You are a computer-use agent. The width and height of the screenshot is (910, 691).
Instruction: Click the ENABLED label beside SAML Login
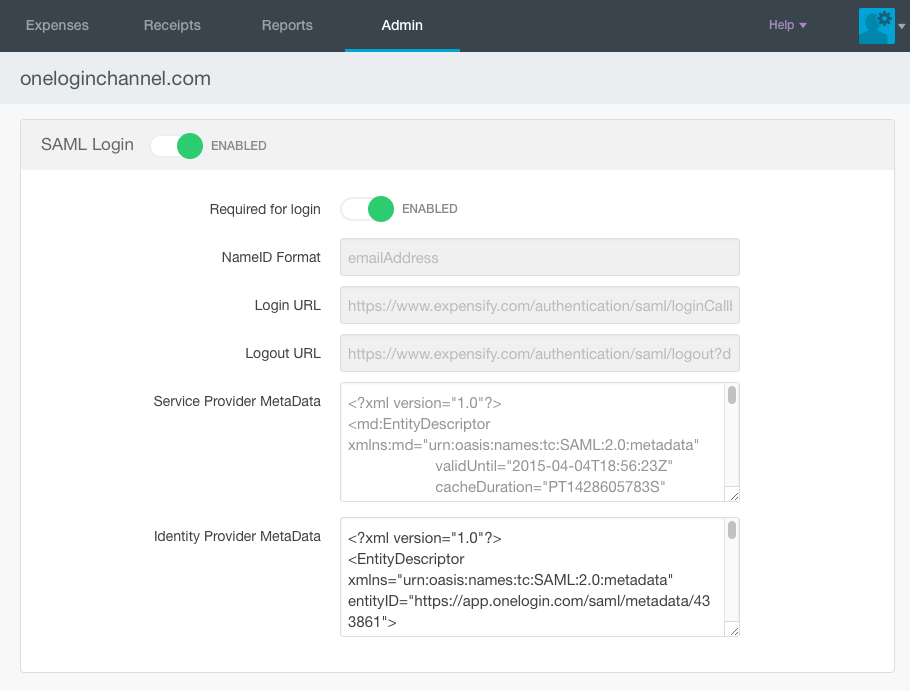239,146
